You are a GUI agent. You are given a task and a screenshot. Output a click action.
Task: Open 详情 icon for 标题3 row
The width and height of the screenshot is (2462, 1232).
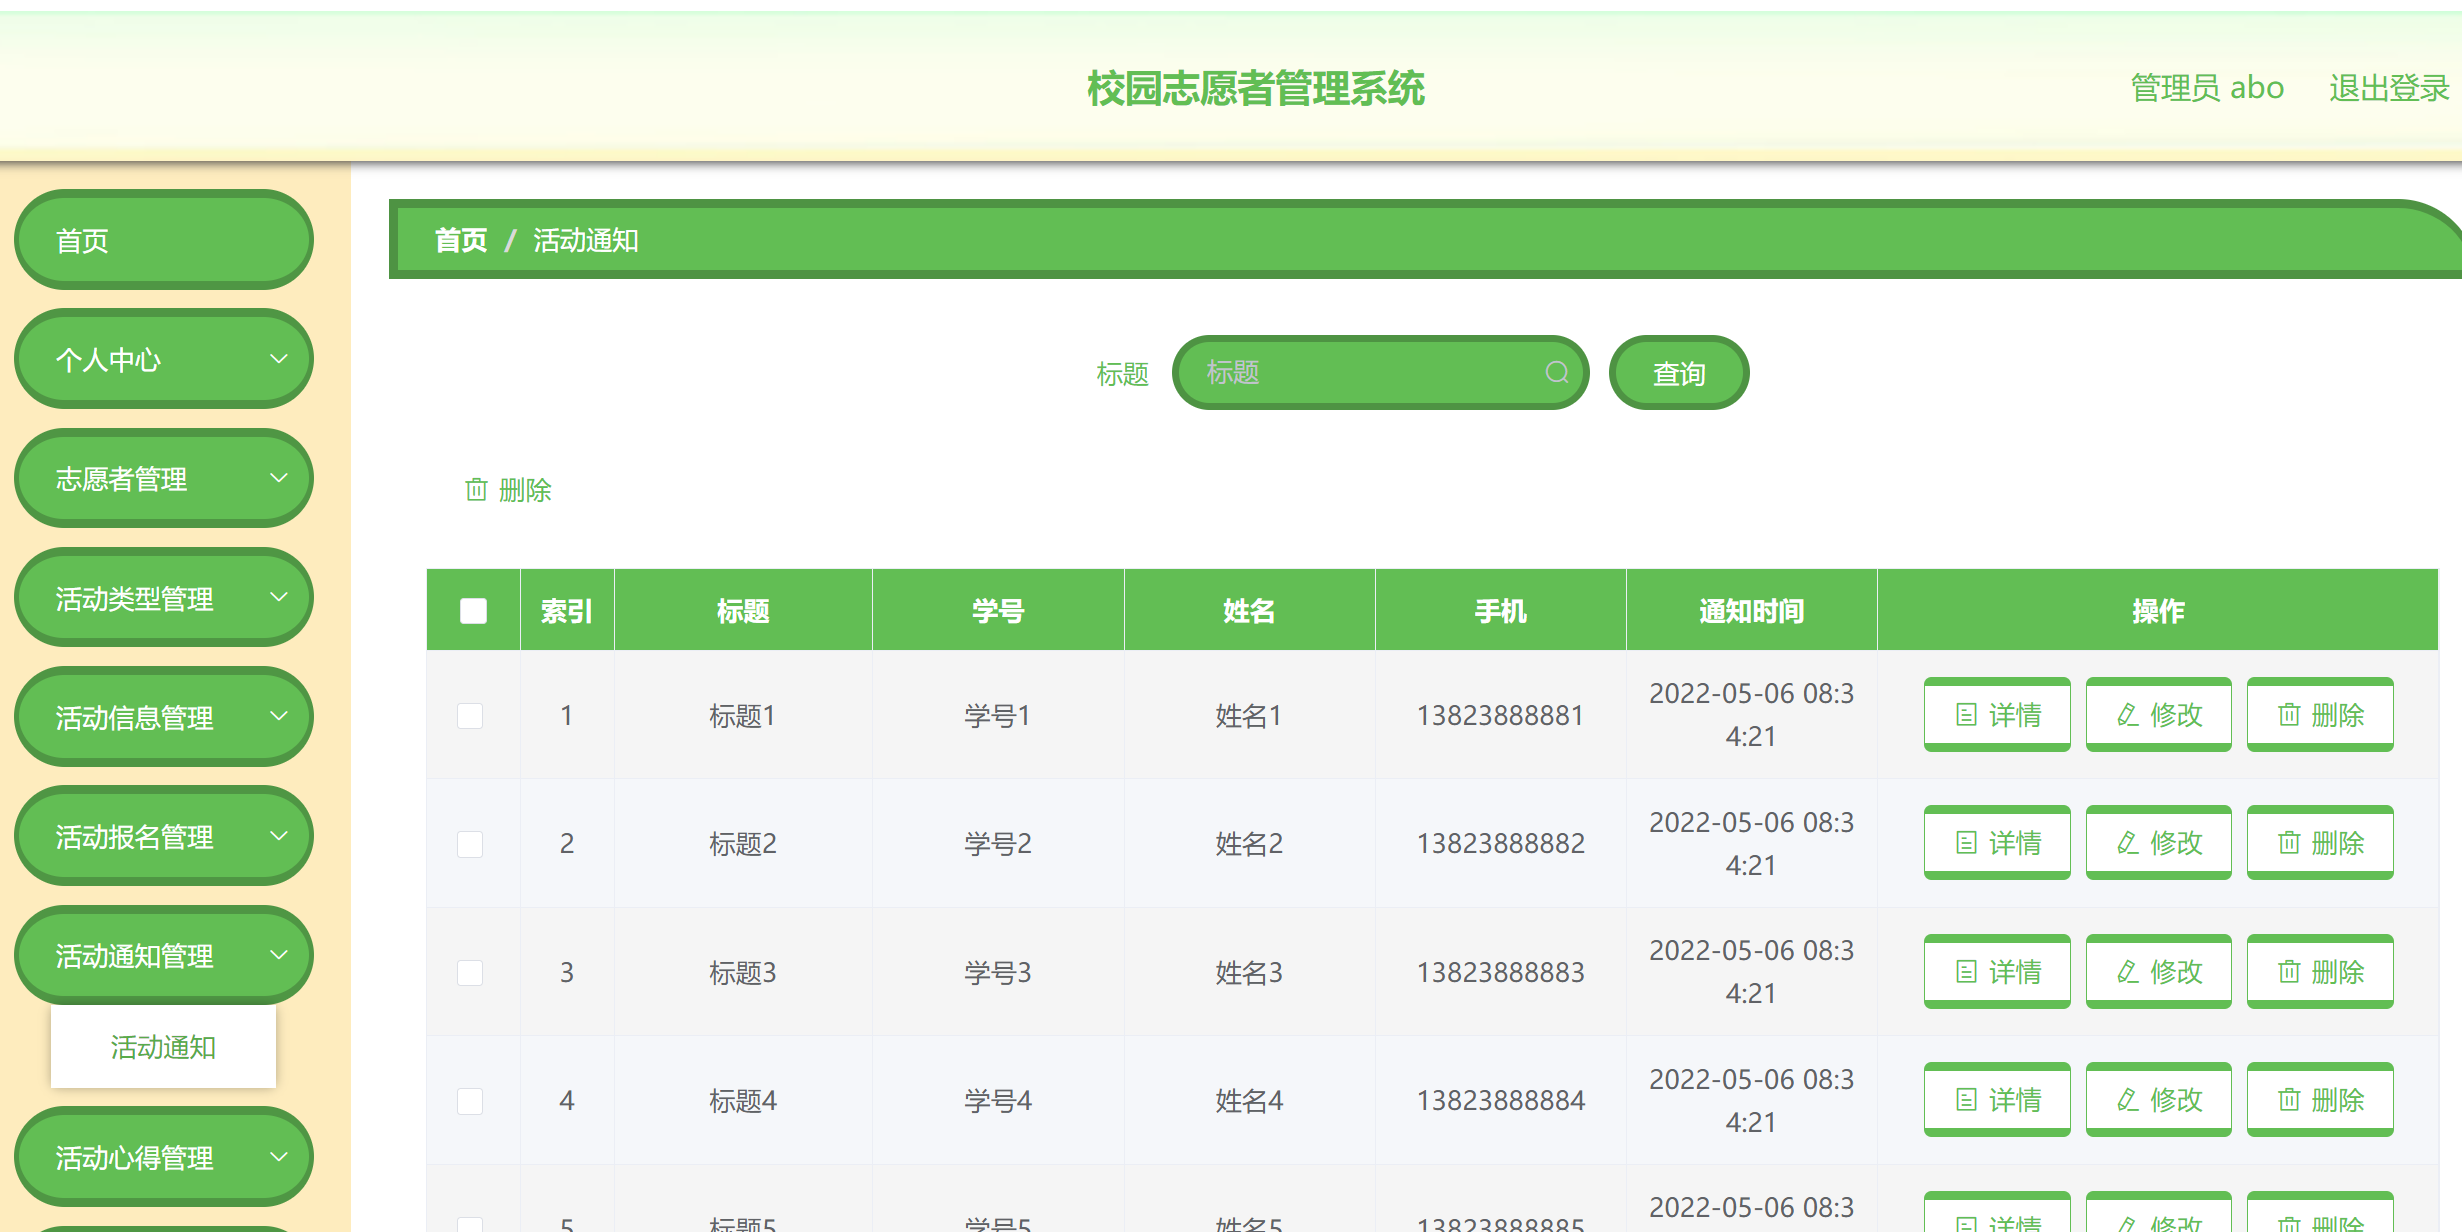click(x=1966, y=970)
